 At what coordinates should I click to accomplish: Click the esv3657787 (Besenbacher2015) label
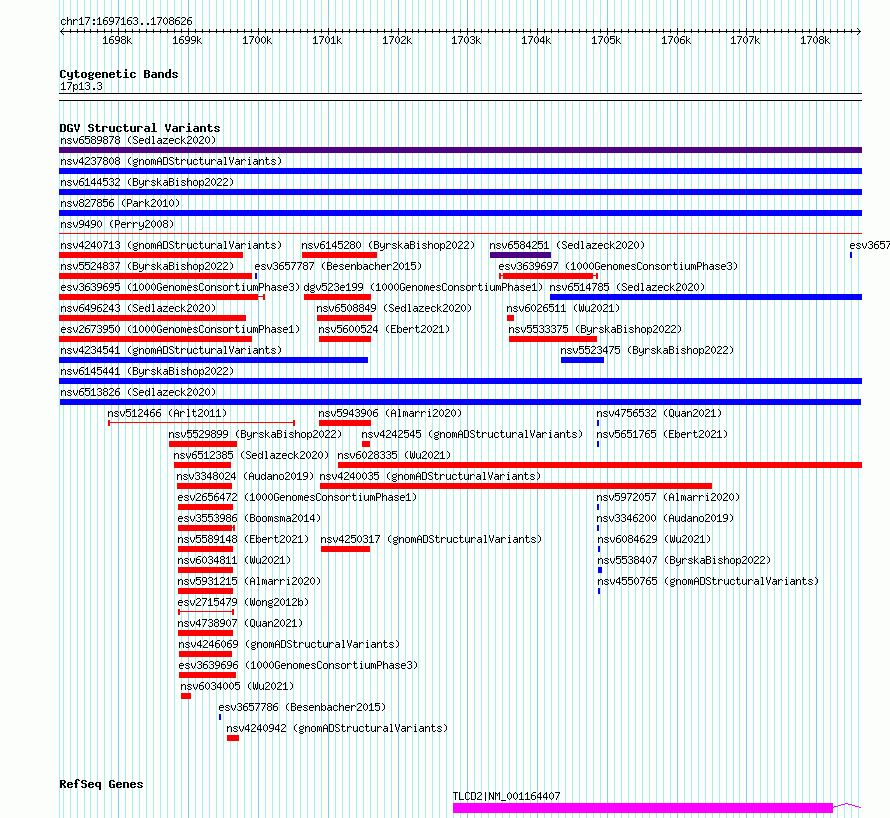pyautogui.click(x=338, y=266)
